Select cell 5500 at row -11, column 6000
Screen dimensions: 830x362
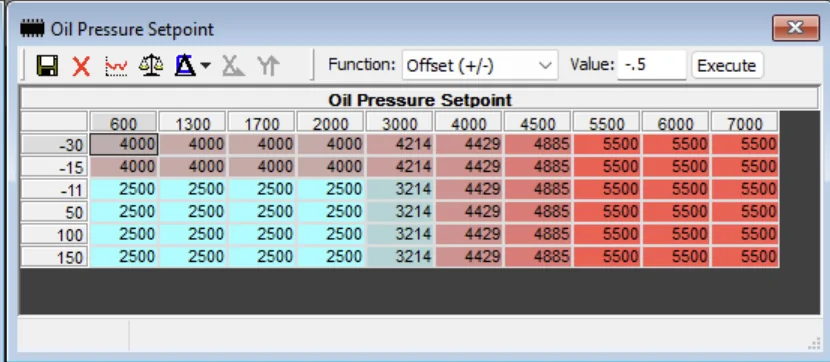pos(675,189)
